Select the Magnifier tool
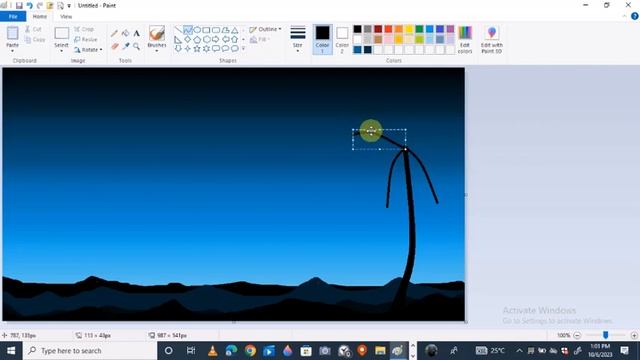640x360 pixels. click(136, 47)
